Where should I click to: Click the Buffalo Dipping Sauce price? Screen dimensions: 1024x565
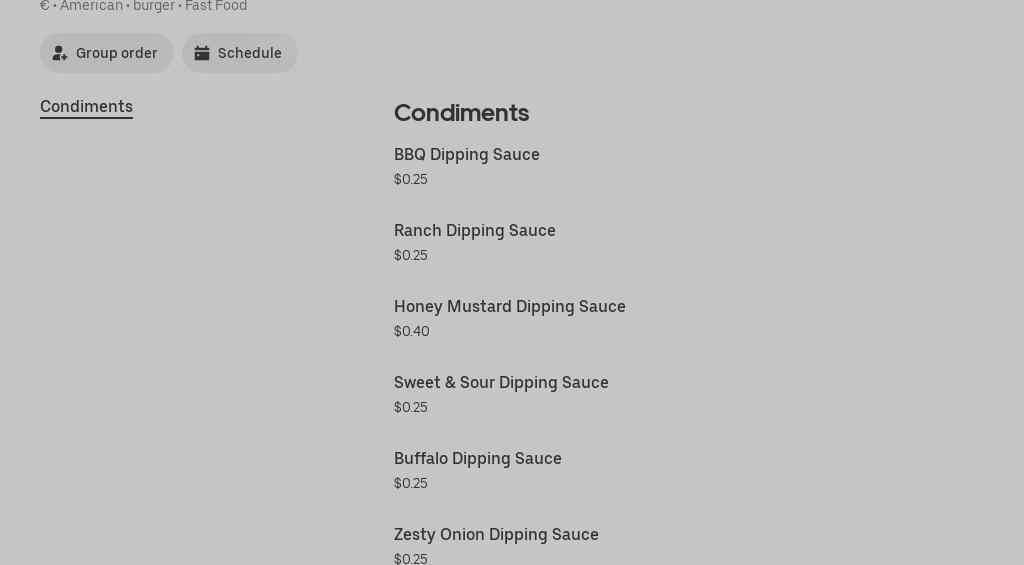coord(410,483)
